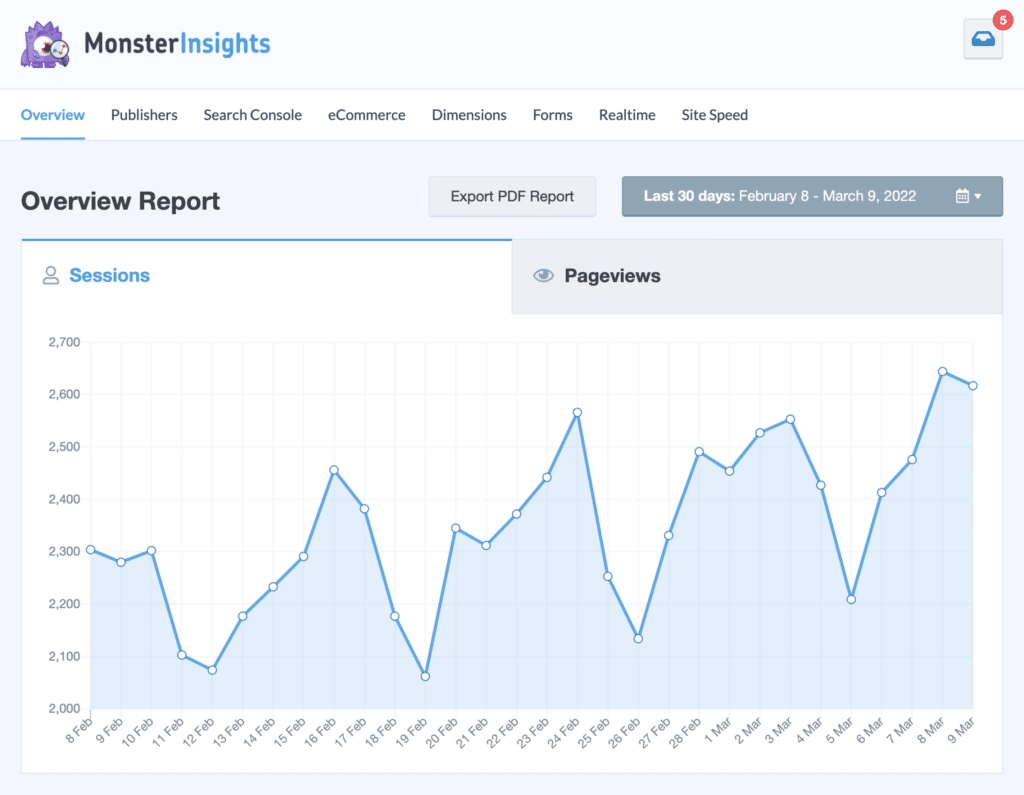Image resolution: width=1024 pixels, height=795 pixels.
Task: View the Site Speed report
Action: tap(714, 115)
